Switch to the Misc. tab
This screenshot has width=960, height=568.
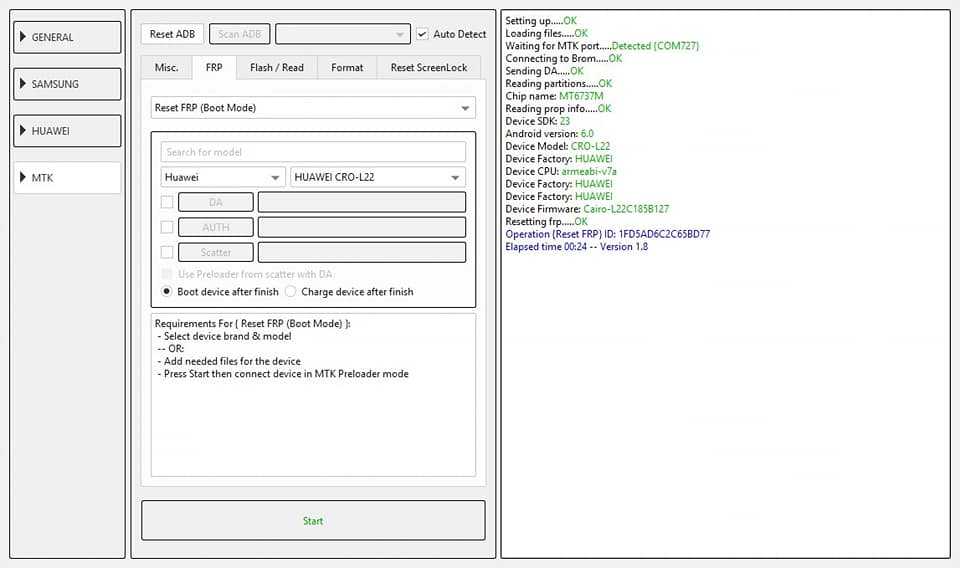click(x=167, y=67)
